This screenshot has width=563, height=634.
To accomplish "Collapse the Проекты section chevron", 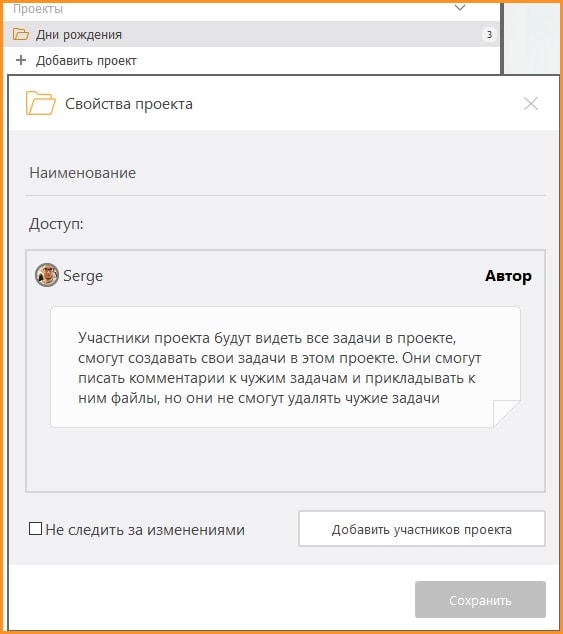I will [460, 8].
